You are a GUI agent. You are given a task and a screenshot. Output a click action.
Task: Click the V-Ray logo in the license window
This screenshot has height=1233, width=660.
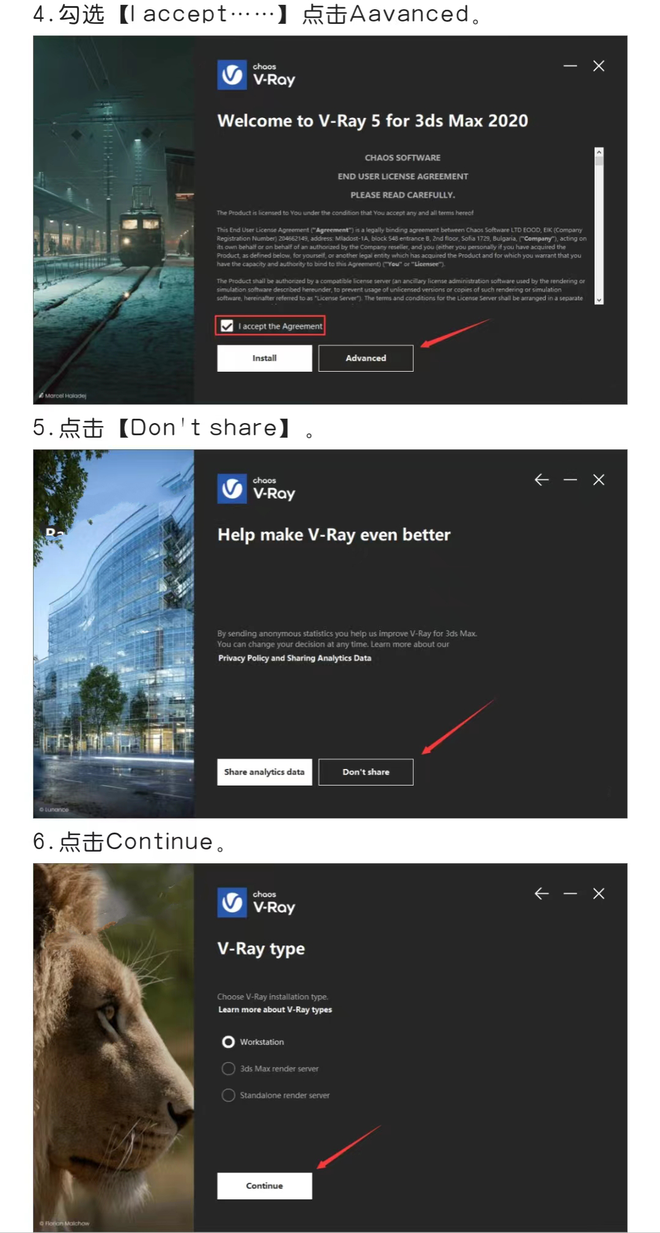(x=256, y=75)
